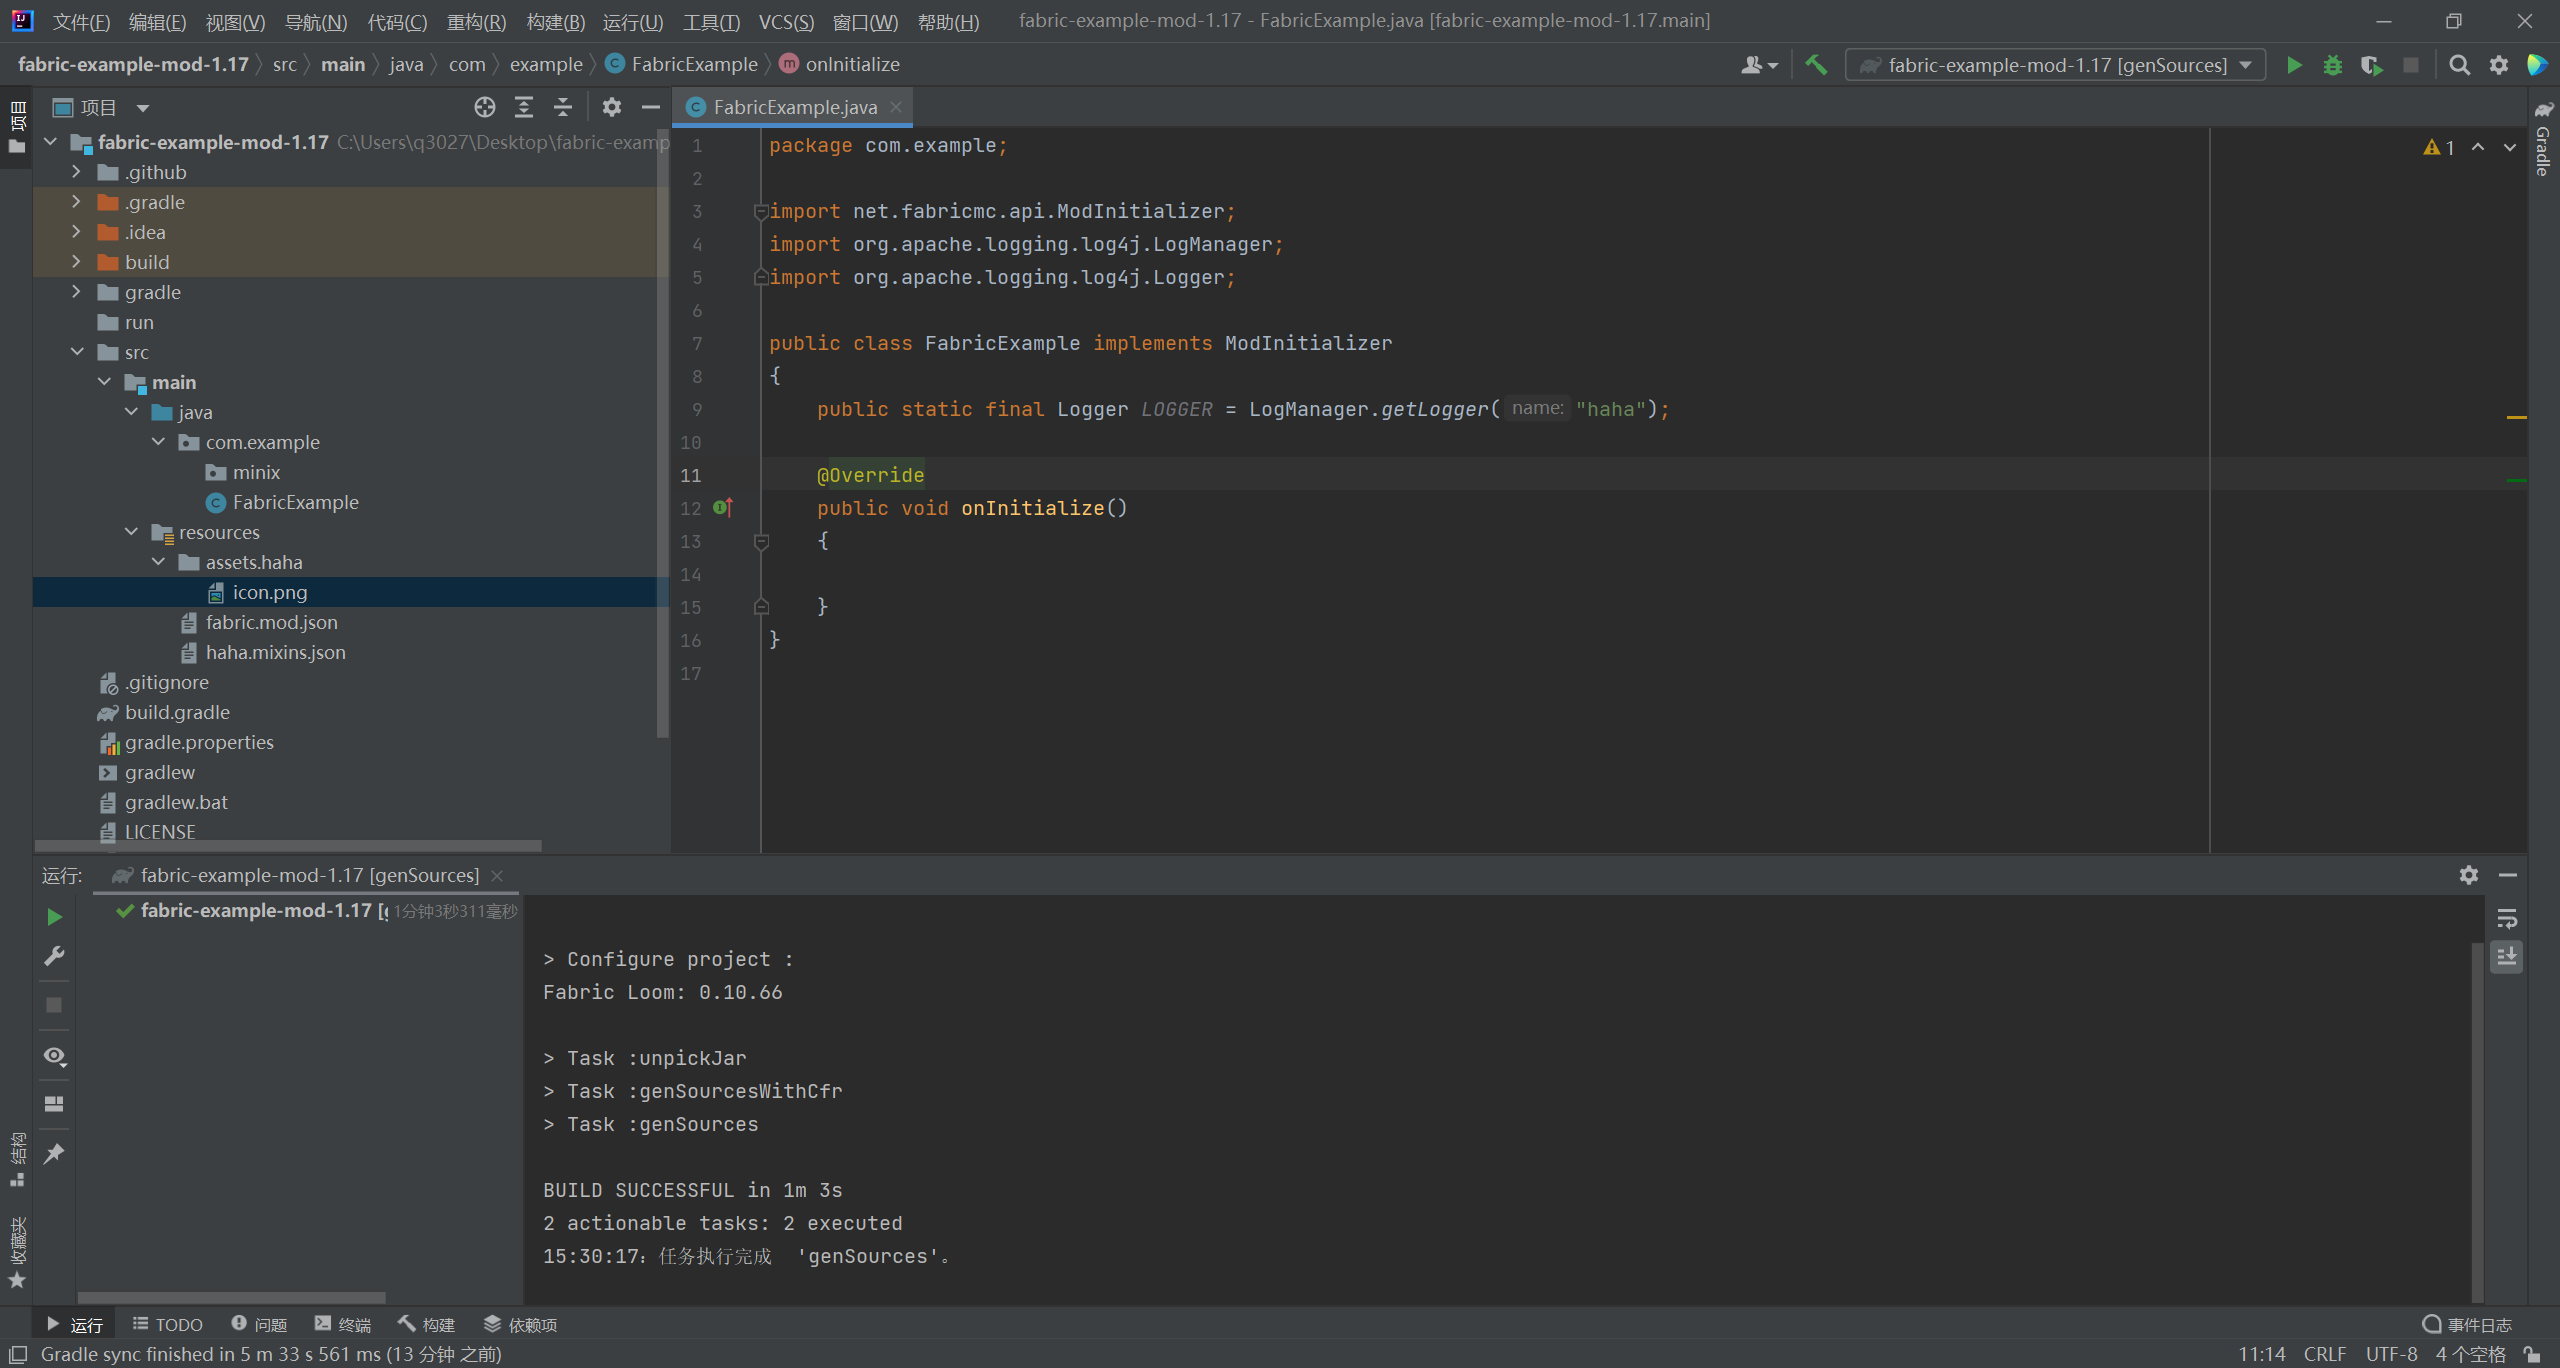Collapse the resources folder
This screenshot has width=2560, height=1368.
(x=131, y=532)
